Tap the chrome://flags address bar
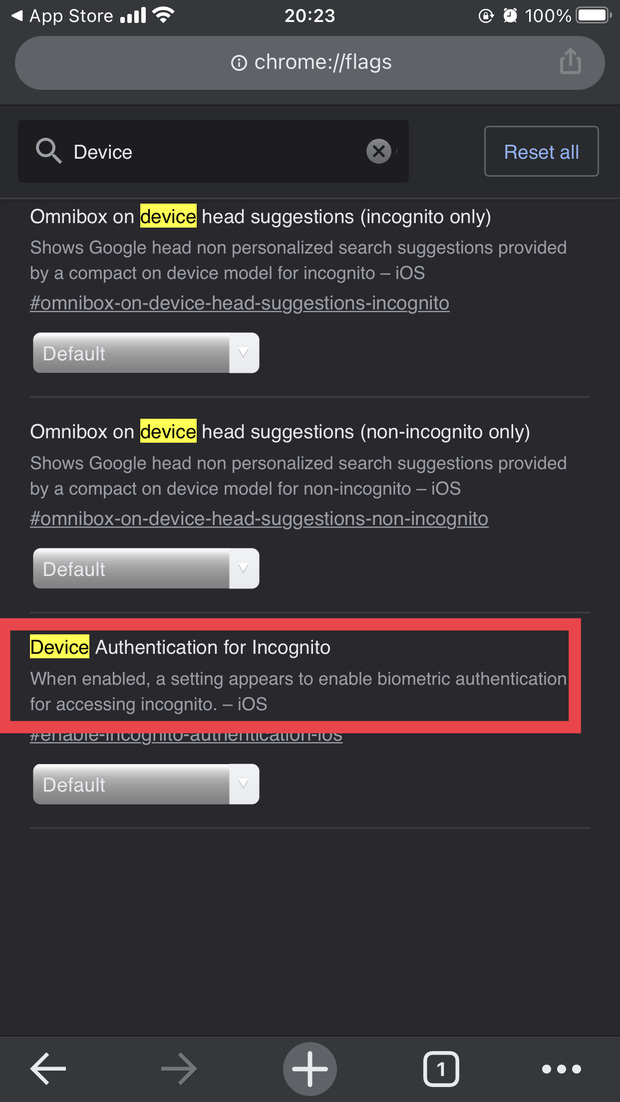Image resolution: width=620 pixels, height=1102 pixels. [x=310, y=63]
